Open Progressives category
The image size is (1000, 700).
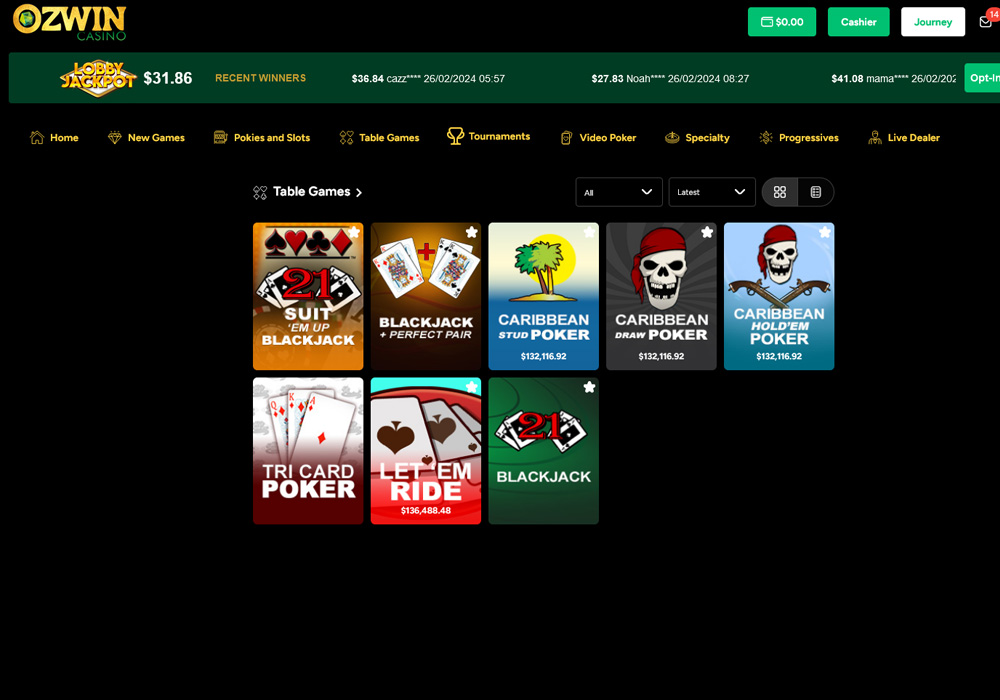pos(798,138)
